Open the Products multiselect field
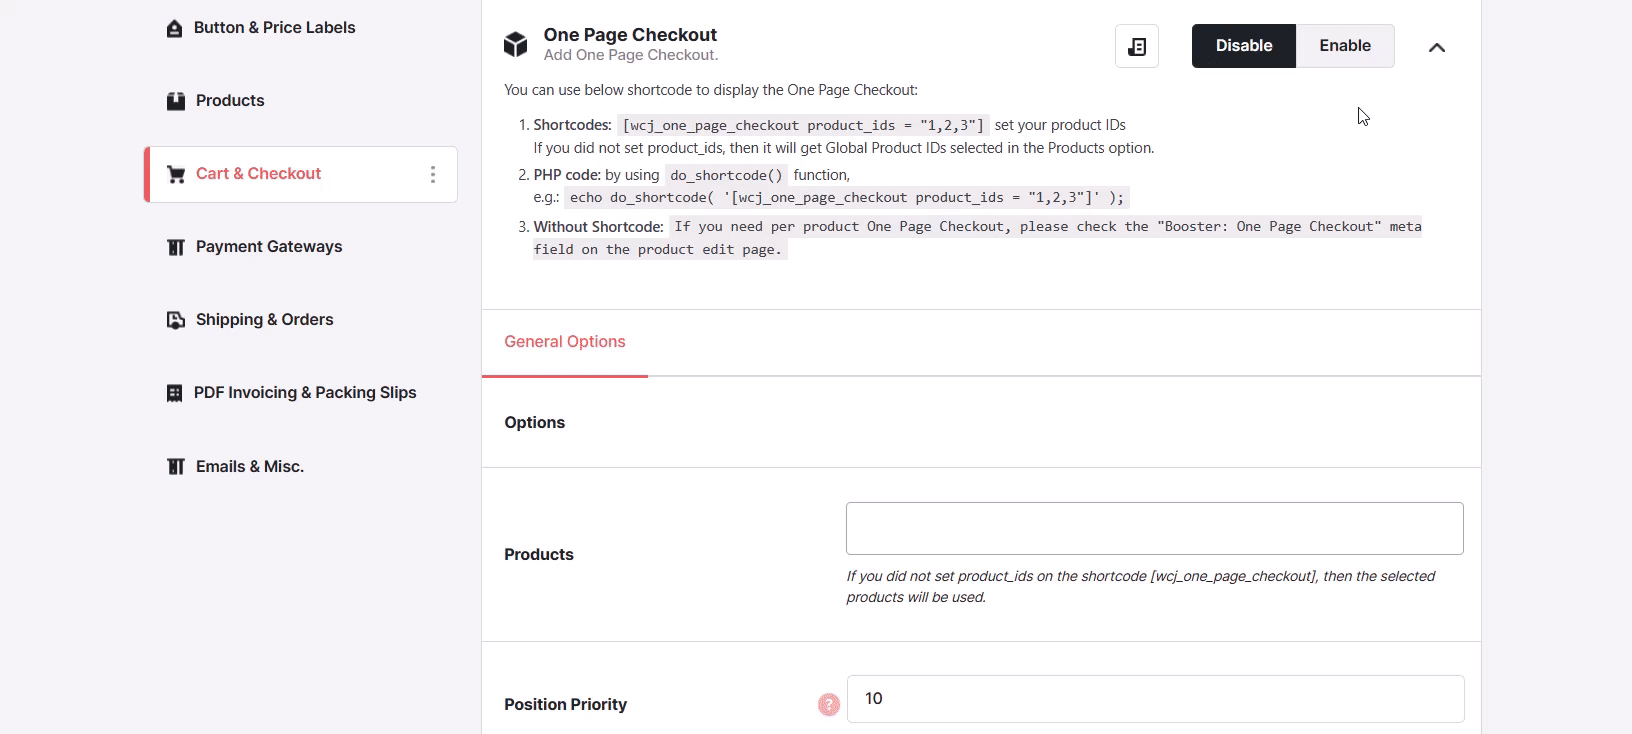This screenshot has height=734, width=1632. pos(1155,528)
